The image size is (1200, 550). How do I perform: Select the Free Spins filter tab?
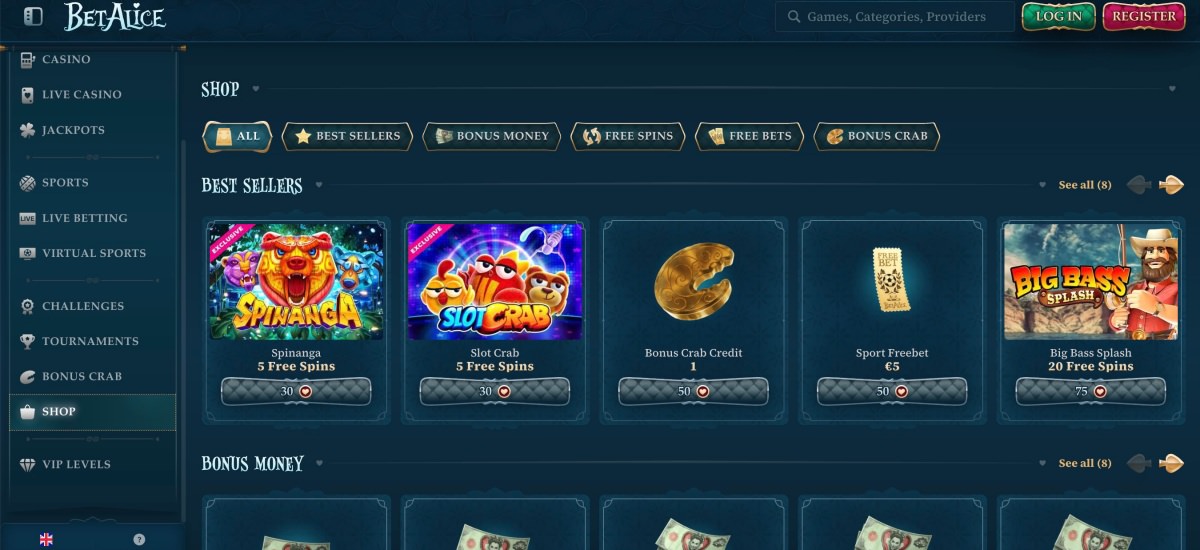coord(628,136)
